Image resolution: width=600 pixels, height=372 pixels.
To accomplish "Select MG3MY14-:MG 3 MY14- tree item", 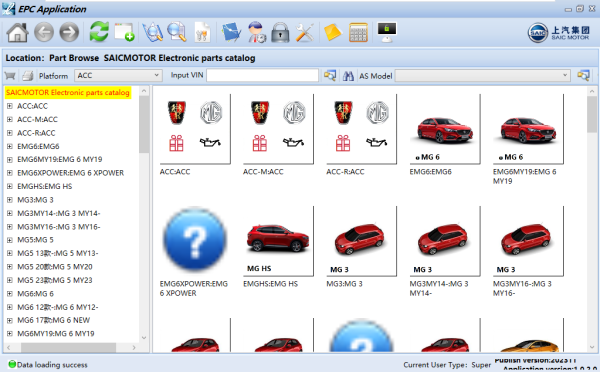I will point(59,213).
